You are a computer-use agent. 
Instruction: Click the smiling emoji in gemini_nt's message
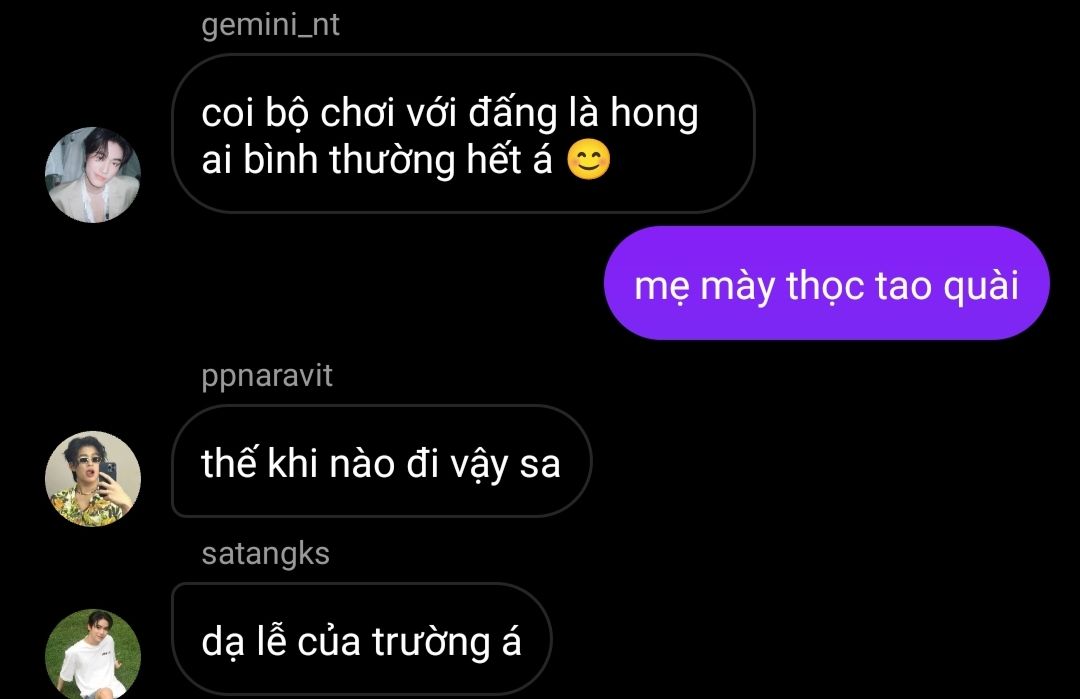(588, 160)
